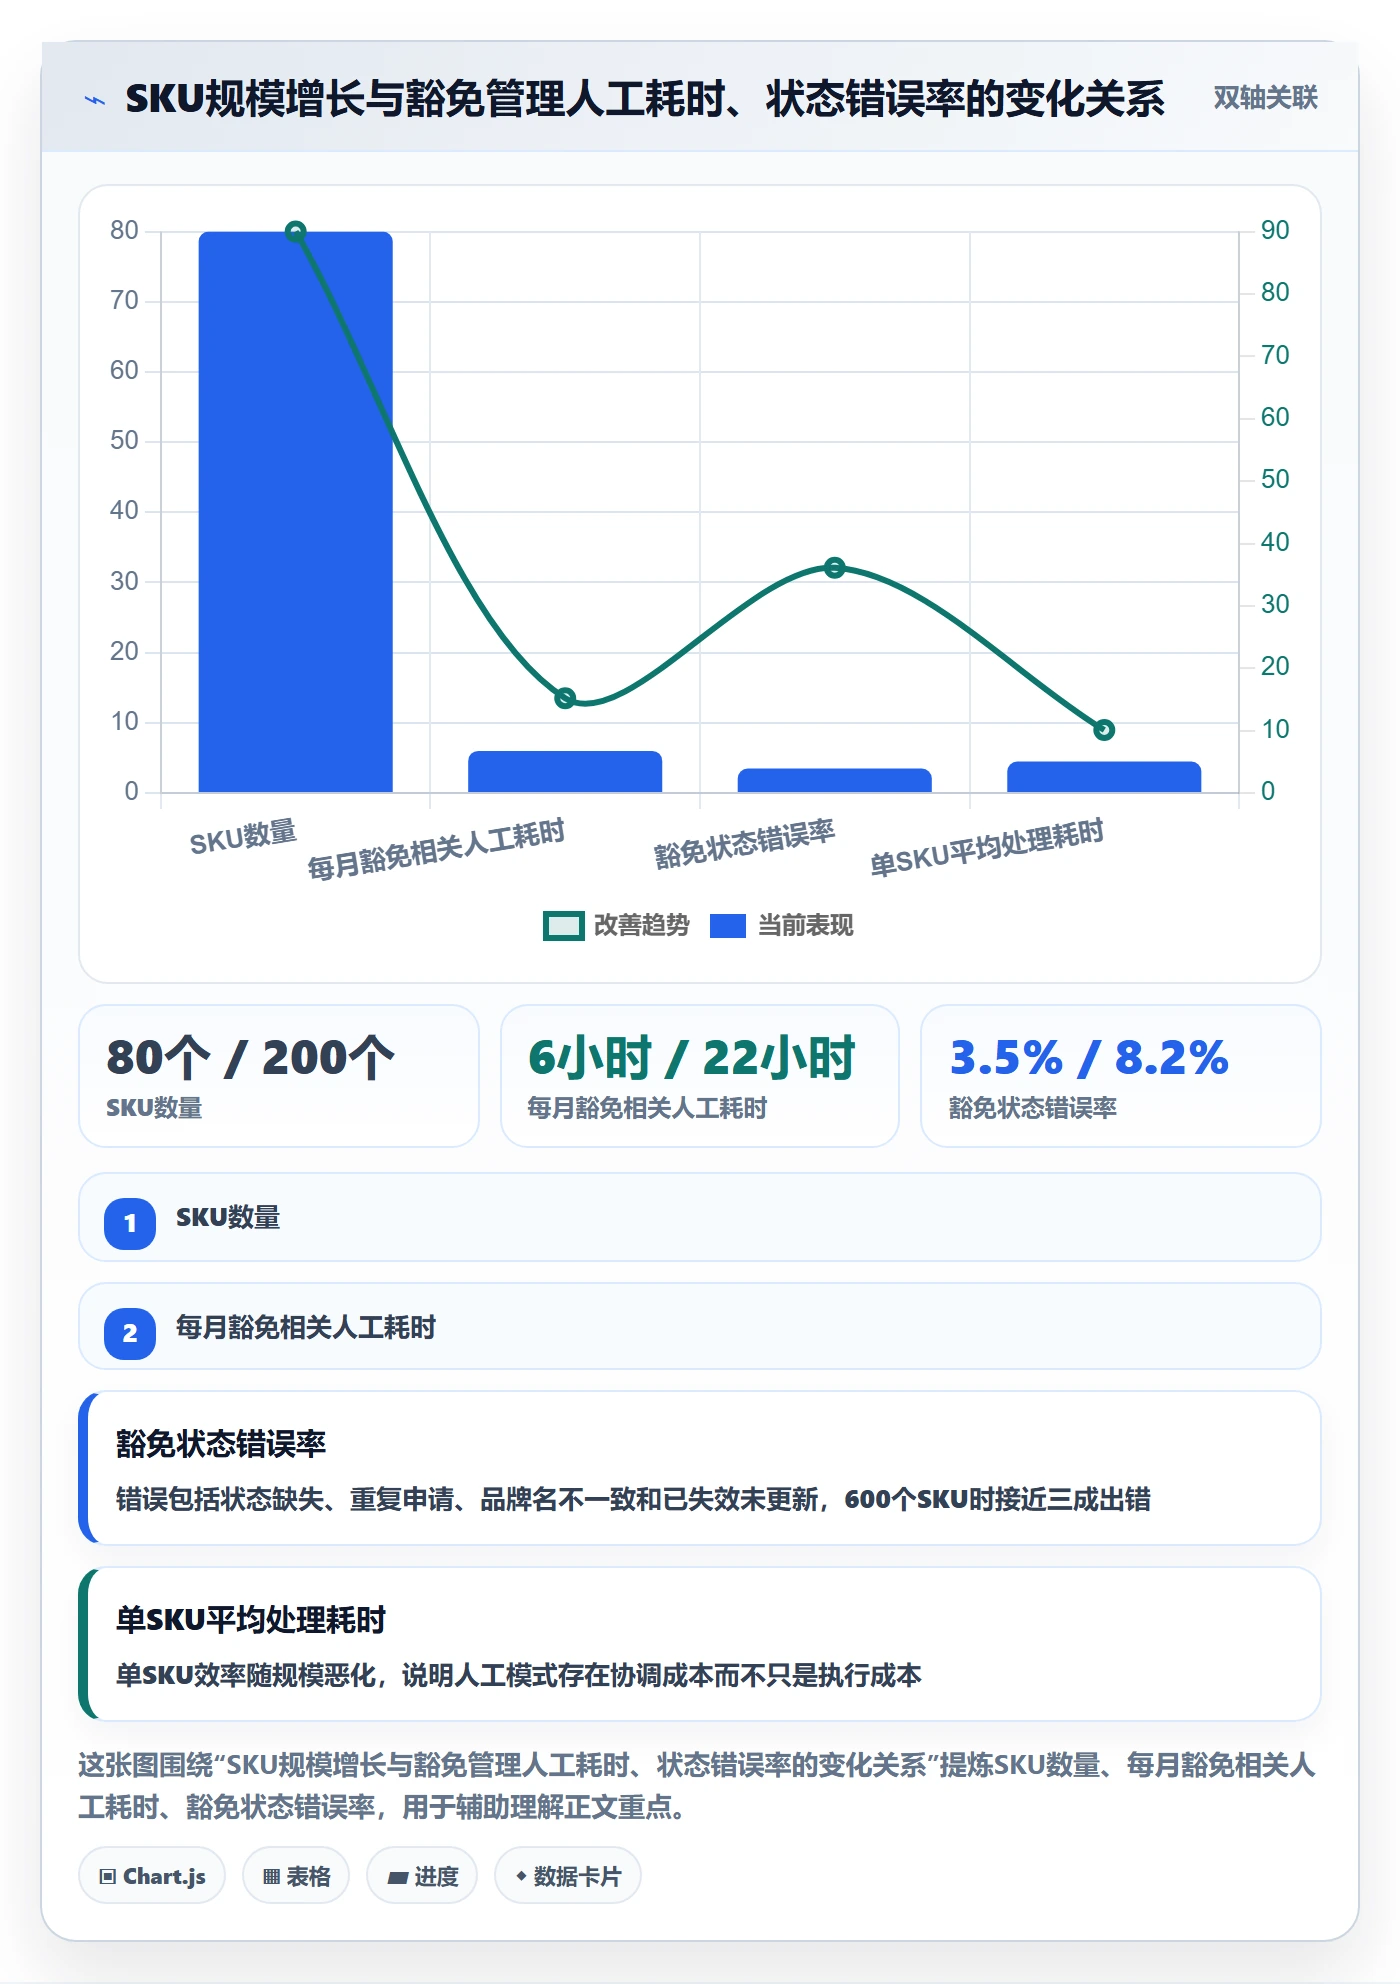Select the 6小时 / 22小时 data card
The image size is (1400, 1984).
point(700,1076)
